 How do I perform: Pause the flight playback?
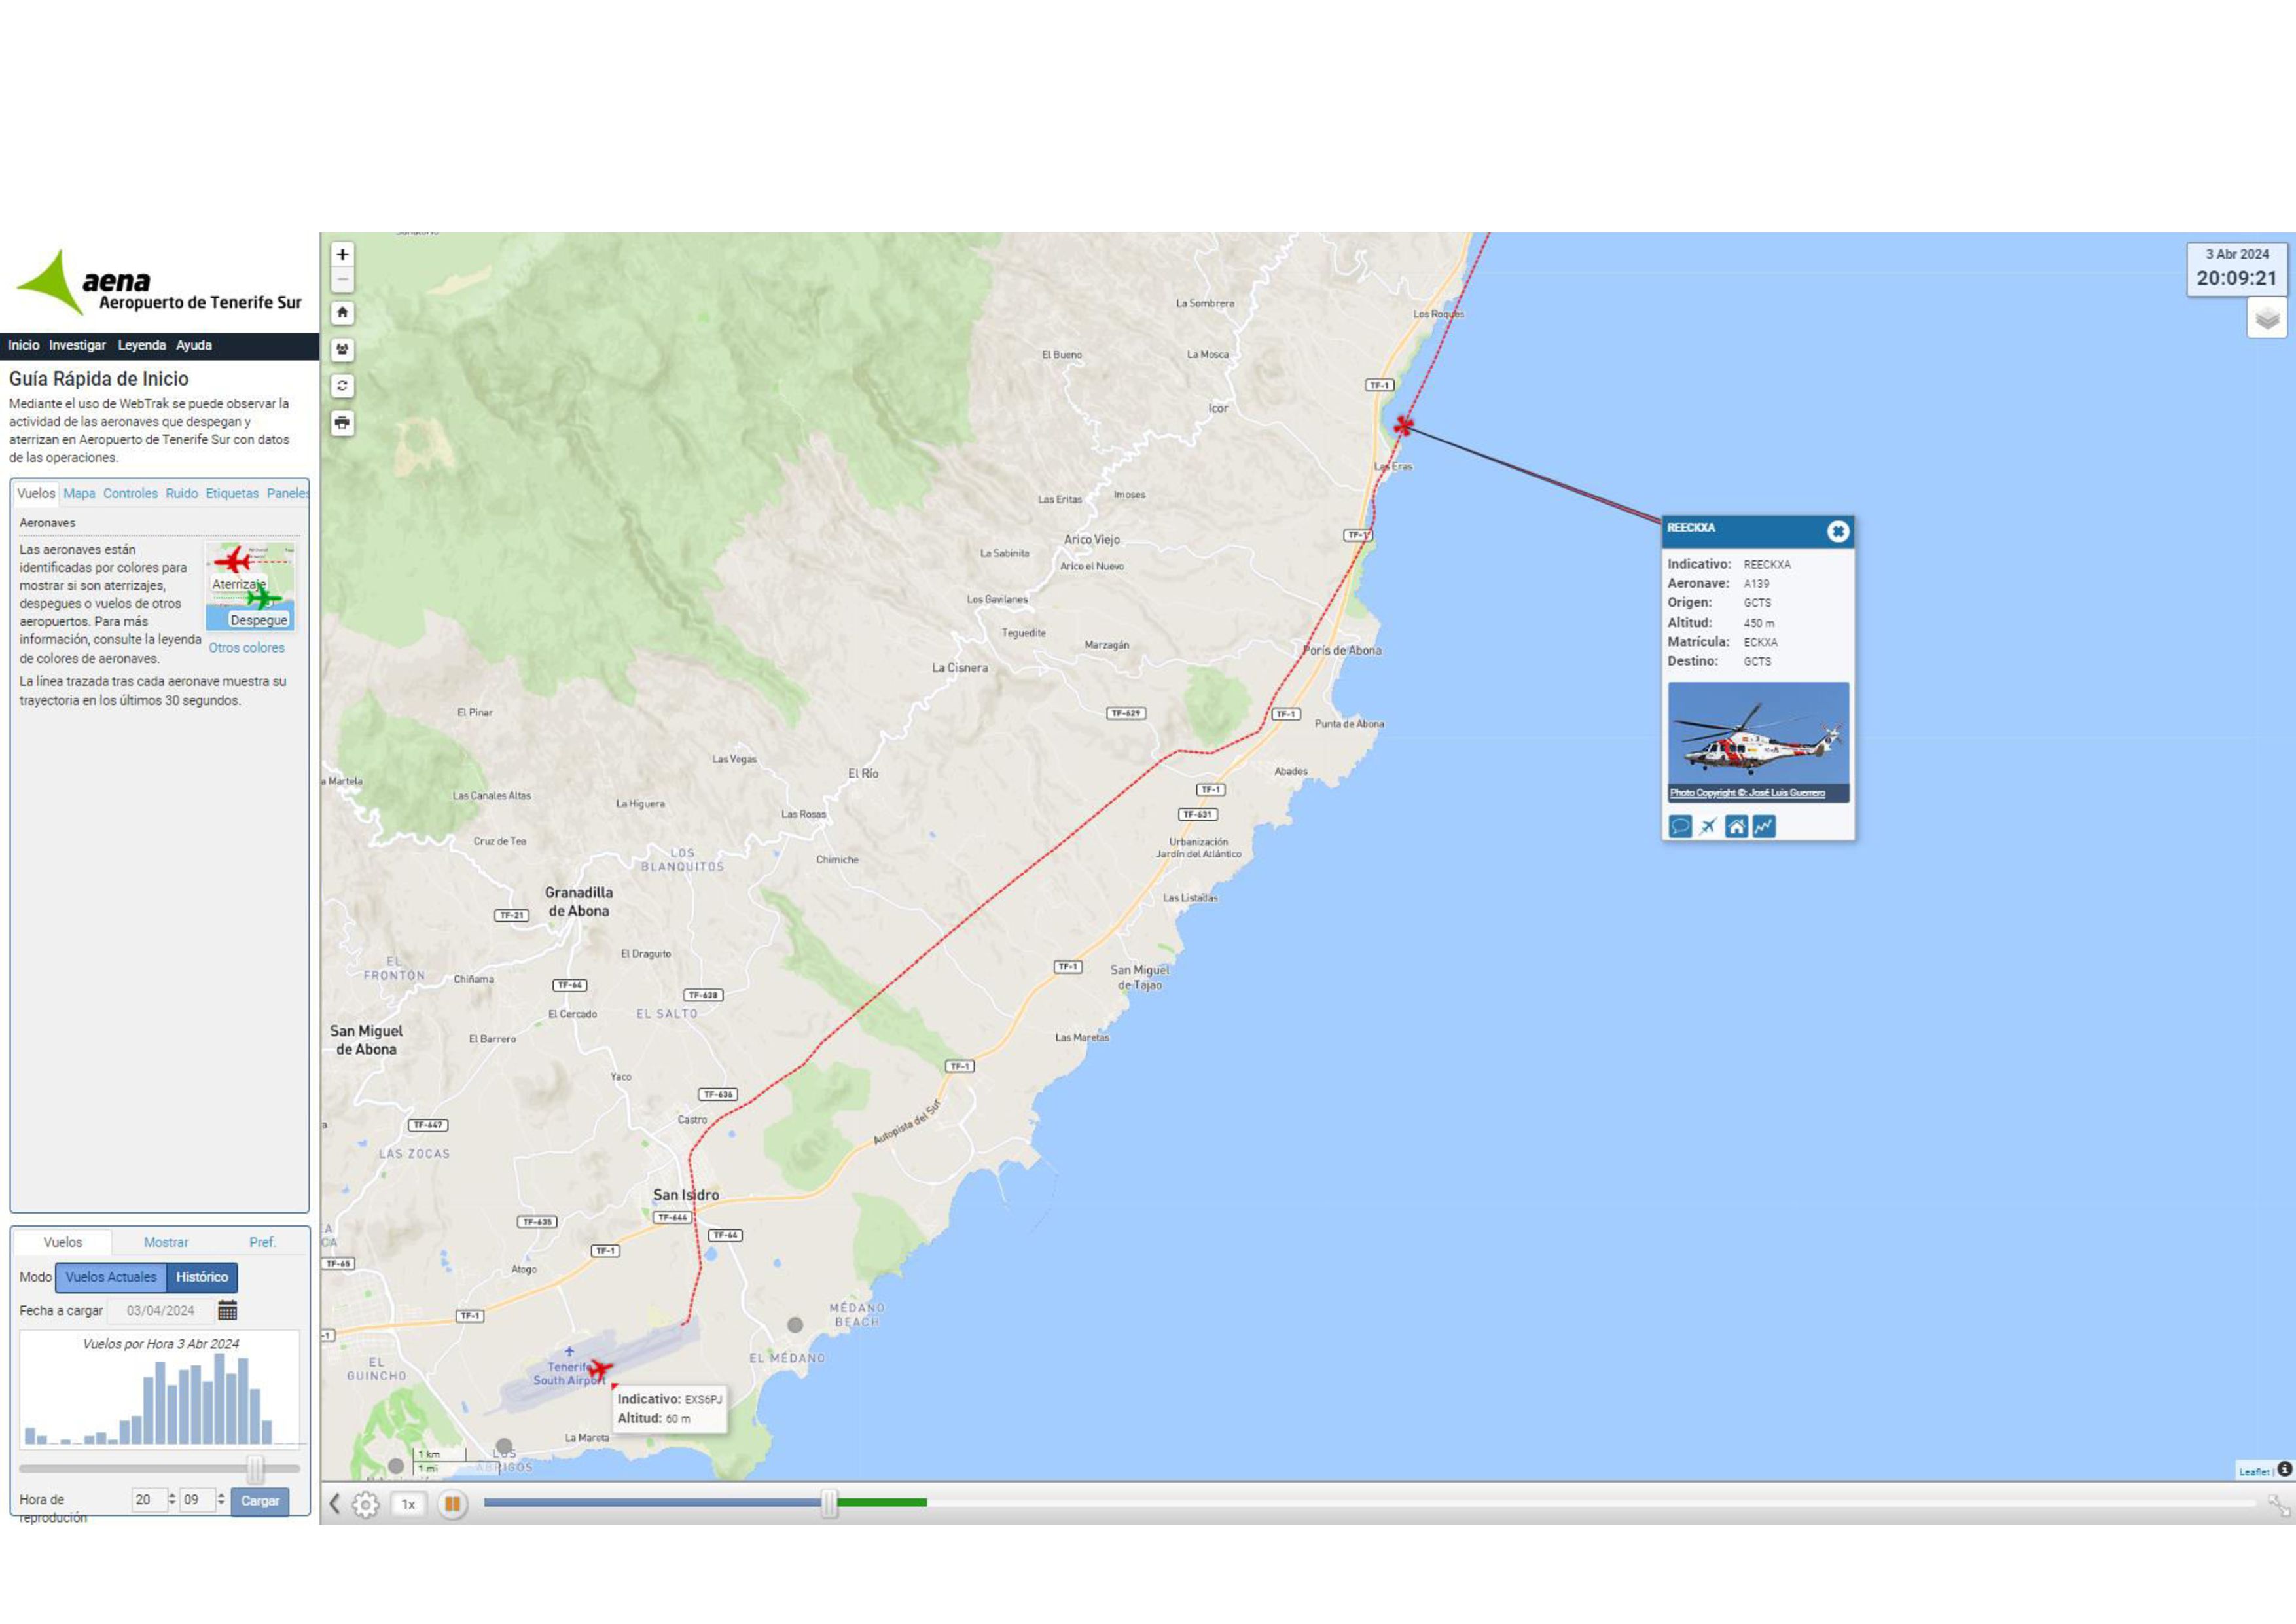click(452, 1504)
